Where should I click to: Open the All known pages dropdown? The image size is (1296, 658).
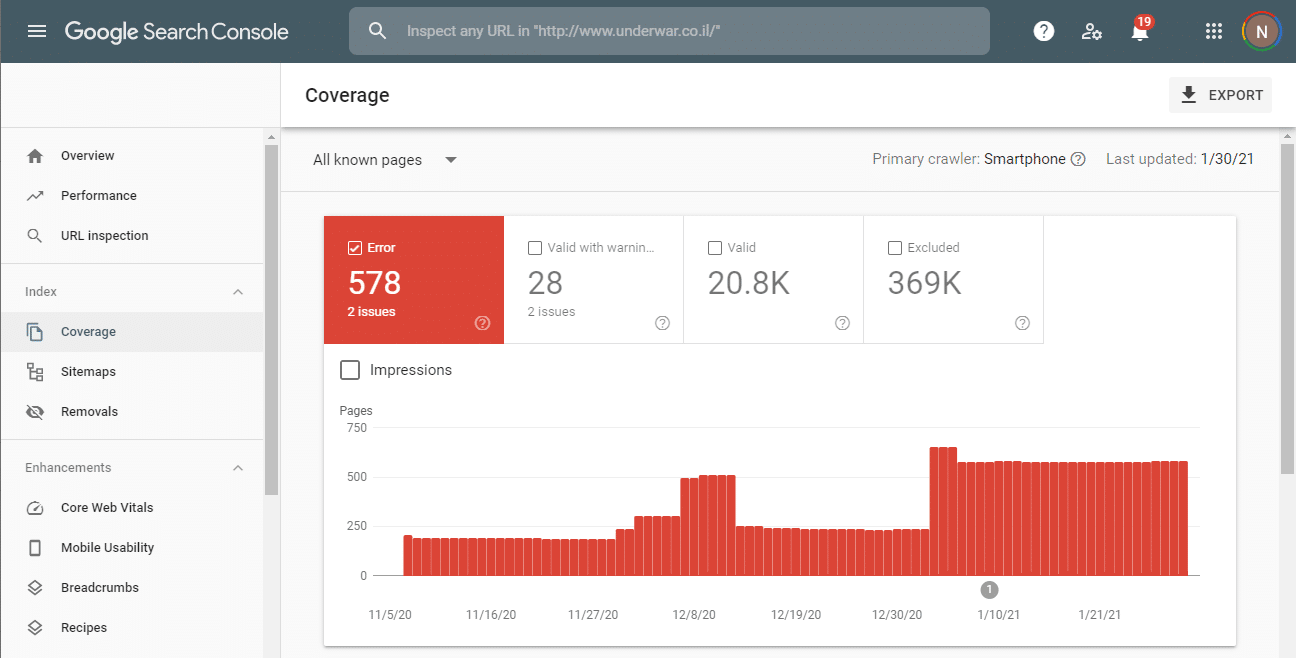pyautogui.click(x=385, y=160)
